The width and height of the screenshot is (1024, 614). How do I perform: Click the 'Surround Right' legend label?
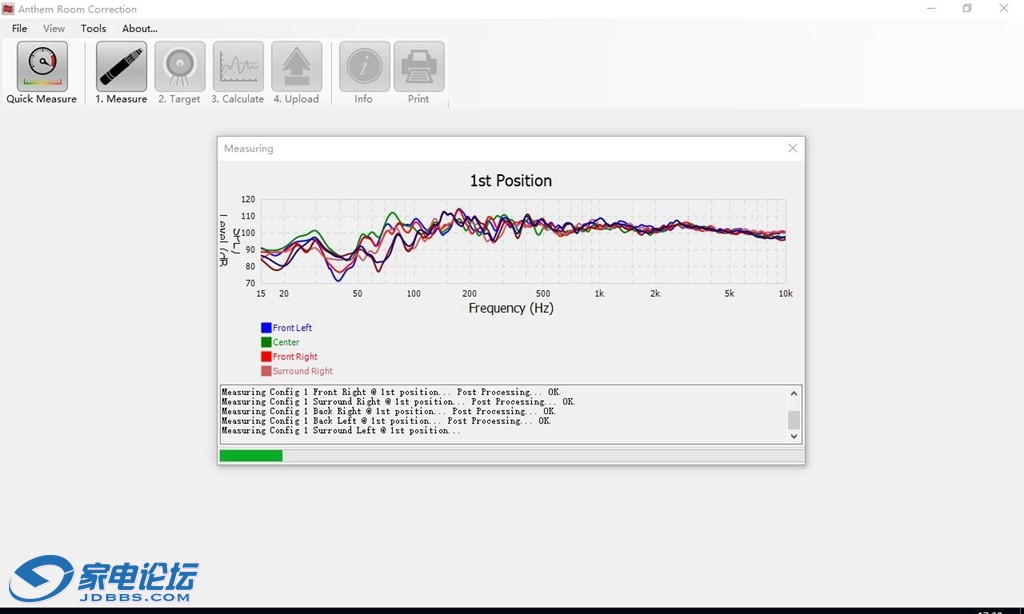pos(302,371)
